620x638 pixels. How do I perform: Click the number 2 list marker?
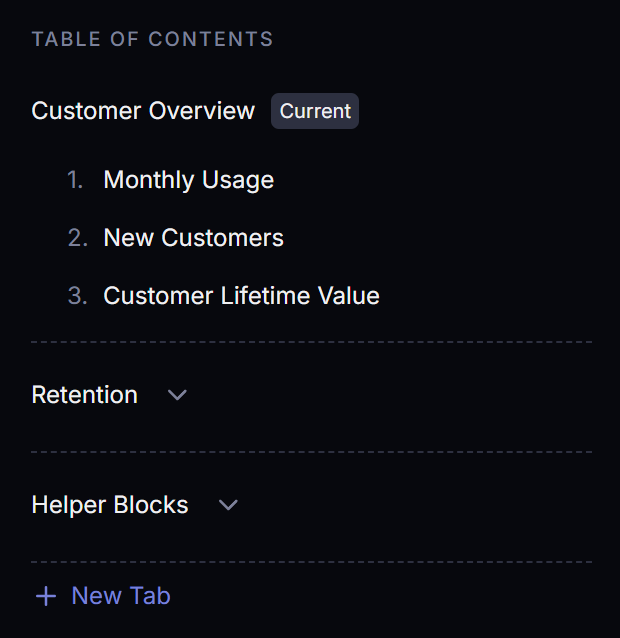(77, 238)
